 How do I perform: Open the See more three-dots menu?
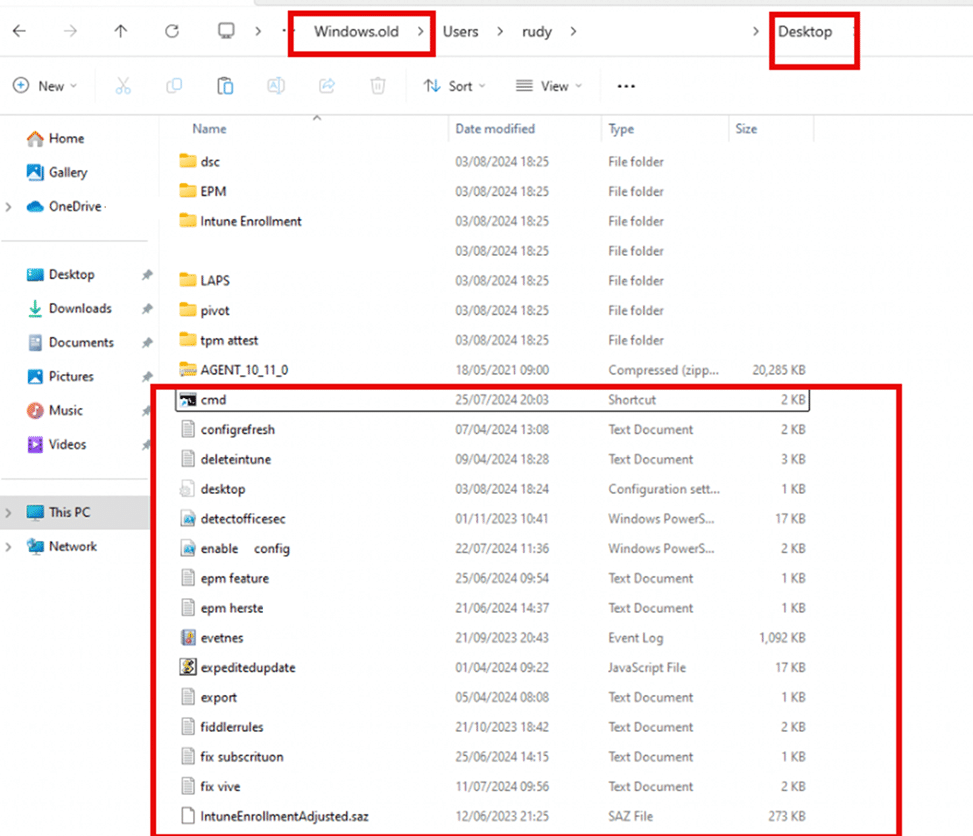[626, 86]
